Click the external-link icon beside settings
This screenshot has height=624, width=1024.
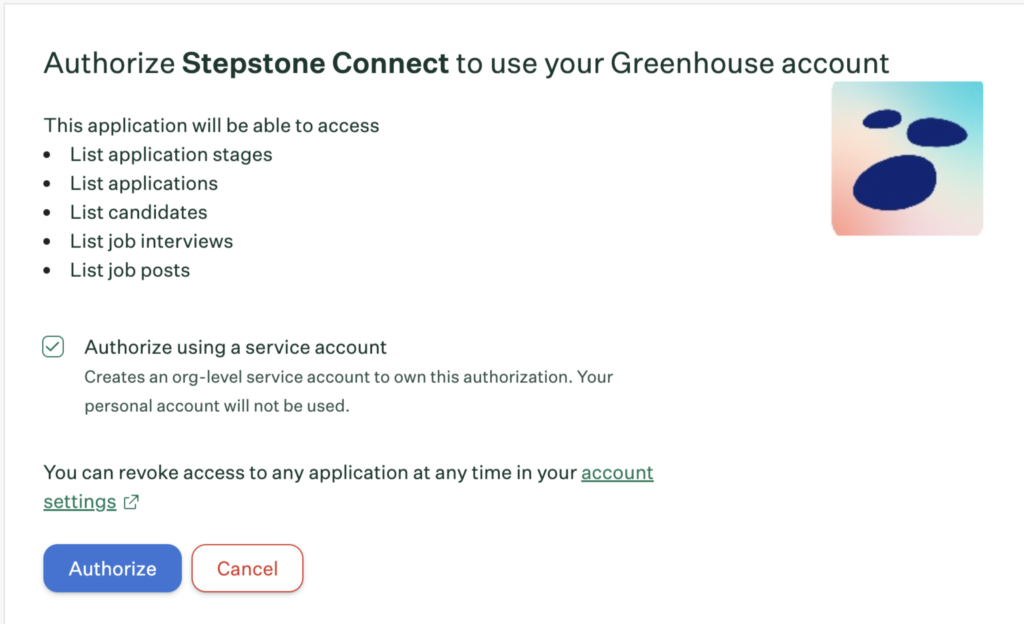[x=131, y=502]
